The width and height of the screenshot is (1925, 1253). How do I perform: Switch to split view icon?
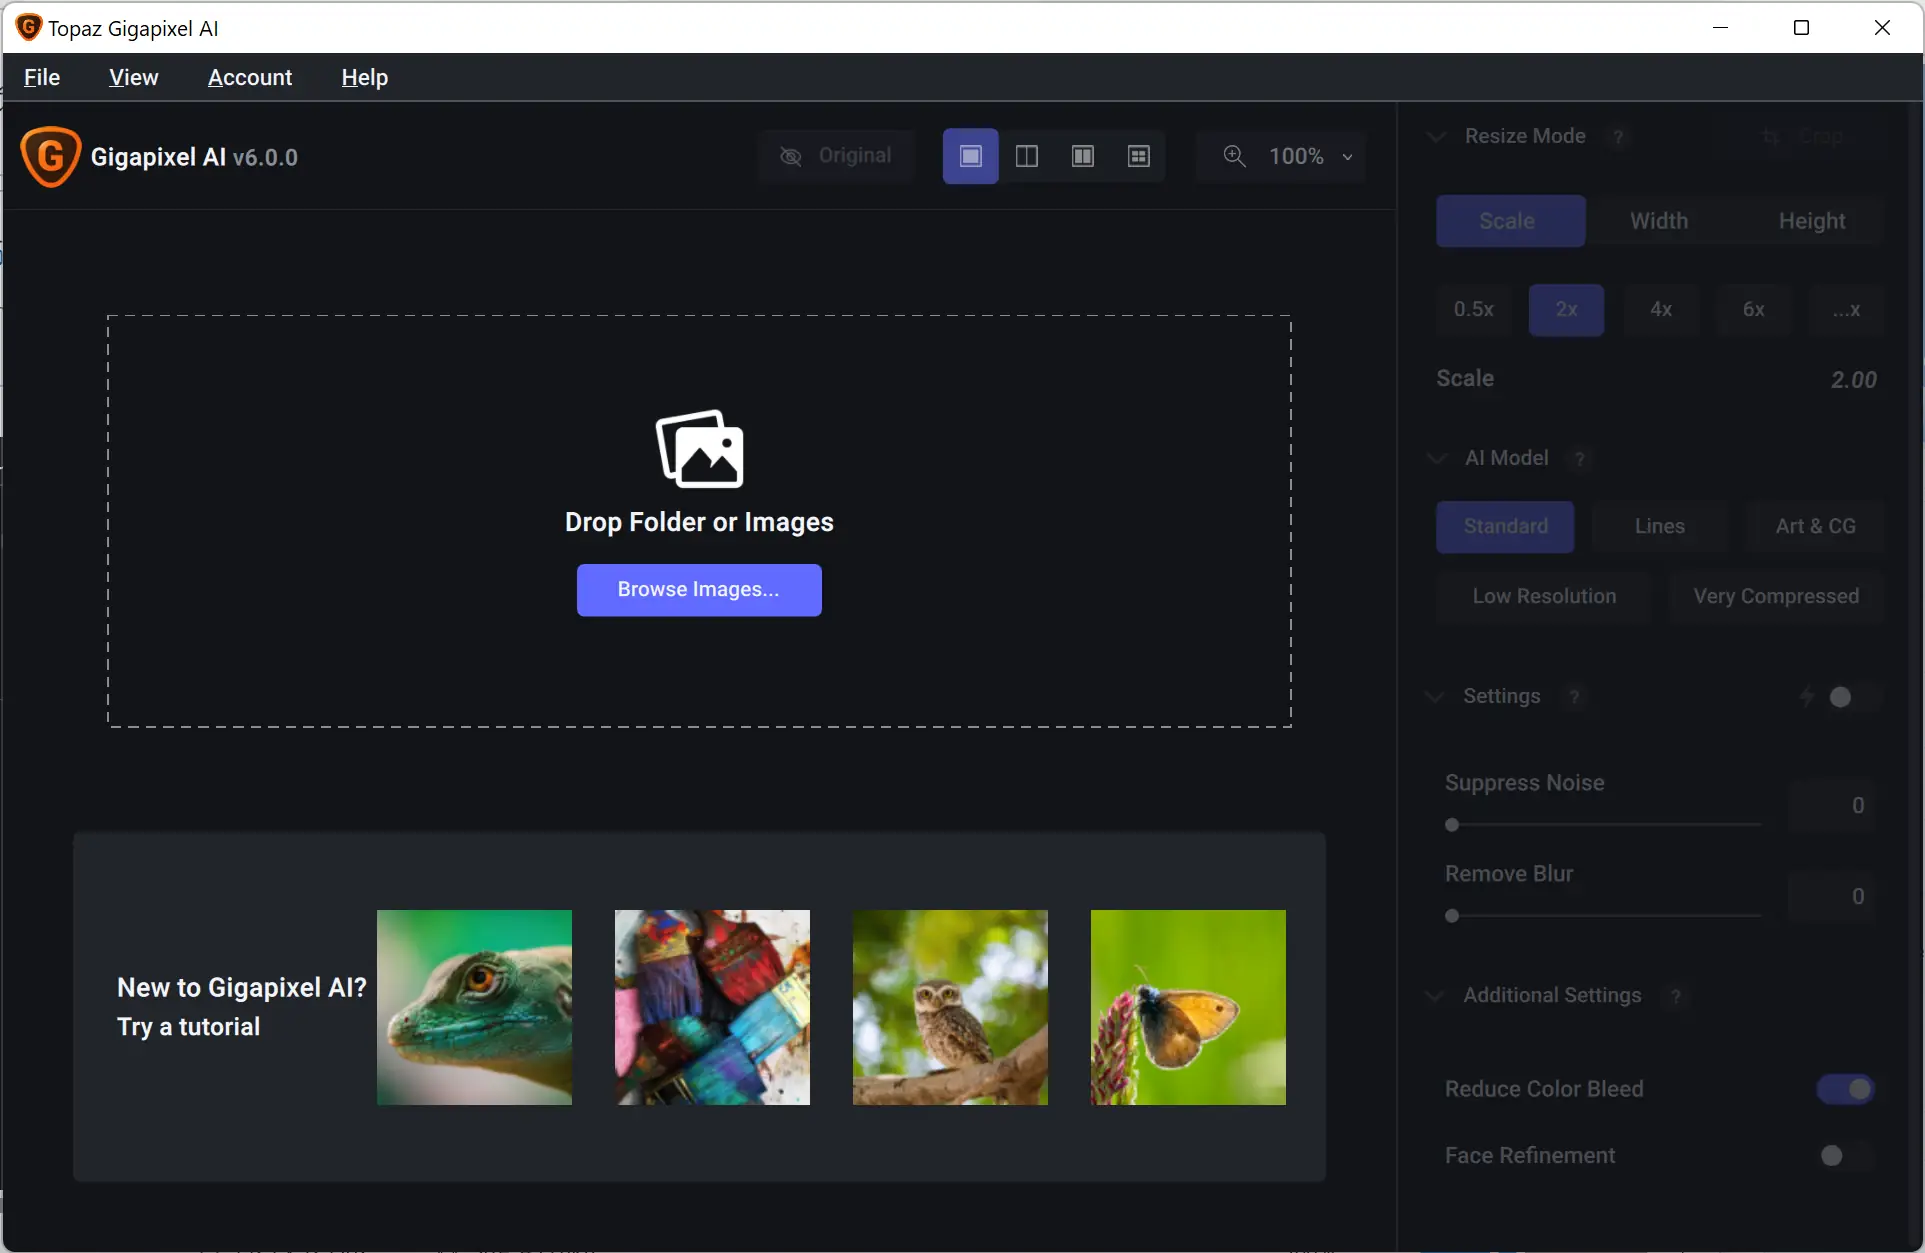click(1026, 156)
